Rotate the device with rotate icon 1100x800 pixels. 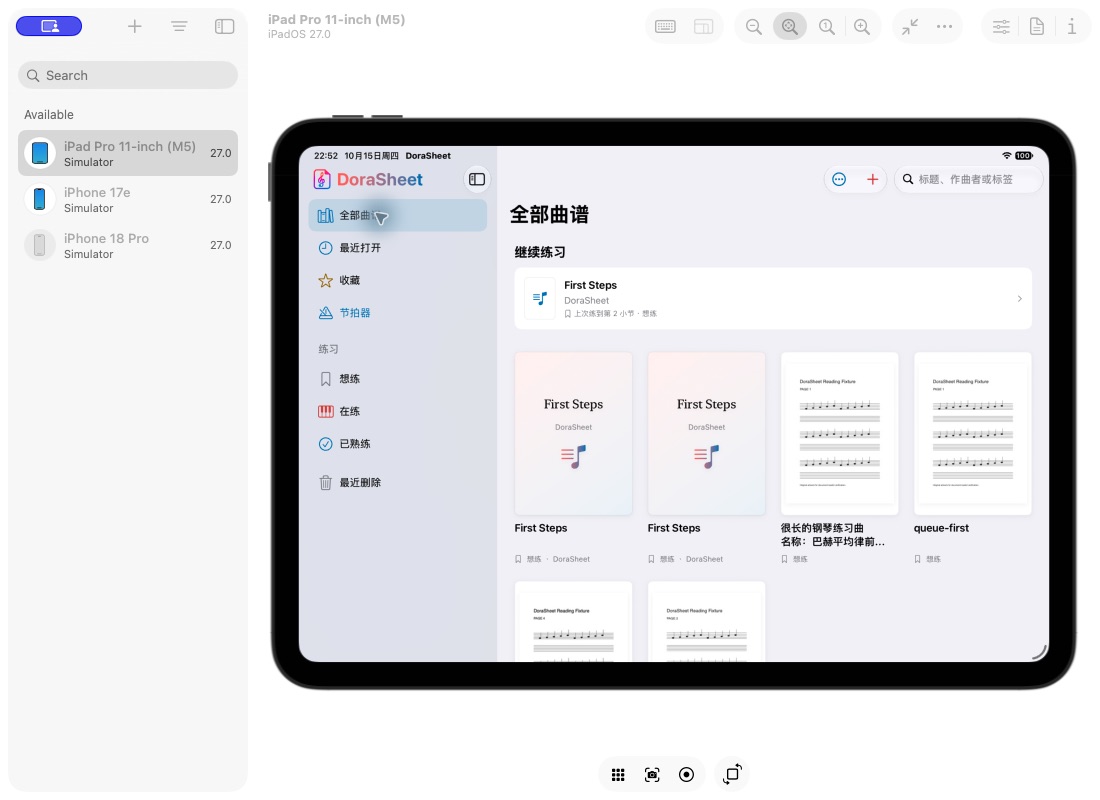tap(732, 774)
